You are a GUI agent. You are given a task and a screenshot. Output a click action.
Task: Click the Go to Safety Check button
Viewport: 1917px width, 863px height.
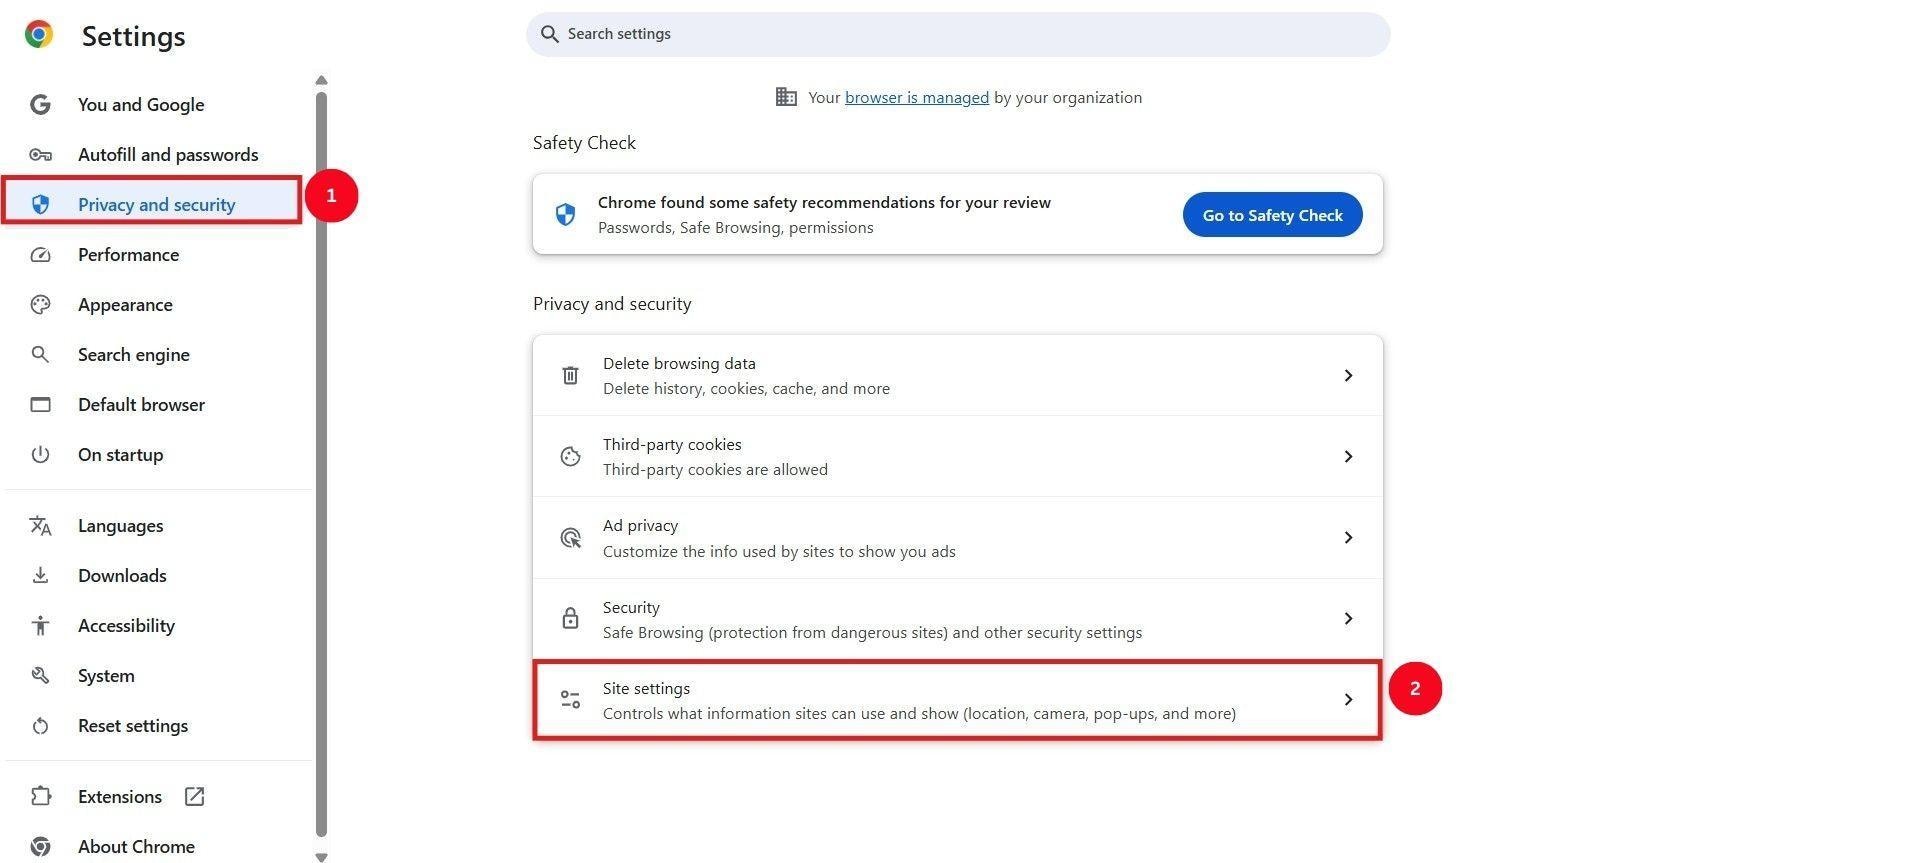[1271, 214]
